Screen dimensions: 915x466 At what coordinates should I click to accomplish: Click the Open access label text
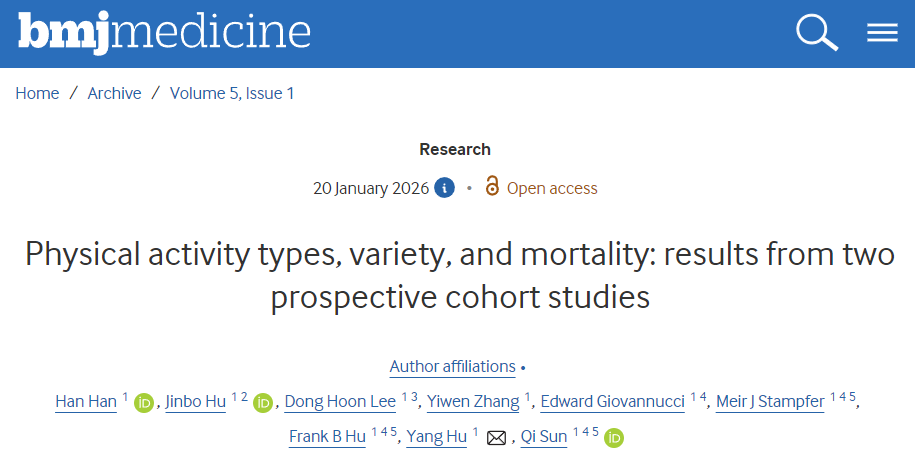point(552,188)
